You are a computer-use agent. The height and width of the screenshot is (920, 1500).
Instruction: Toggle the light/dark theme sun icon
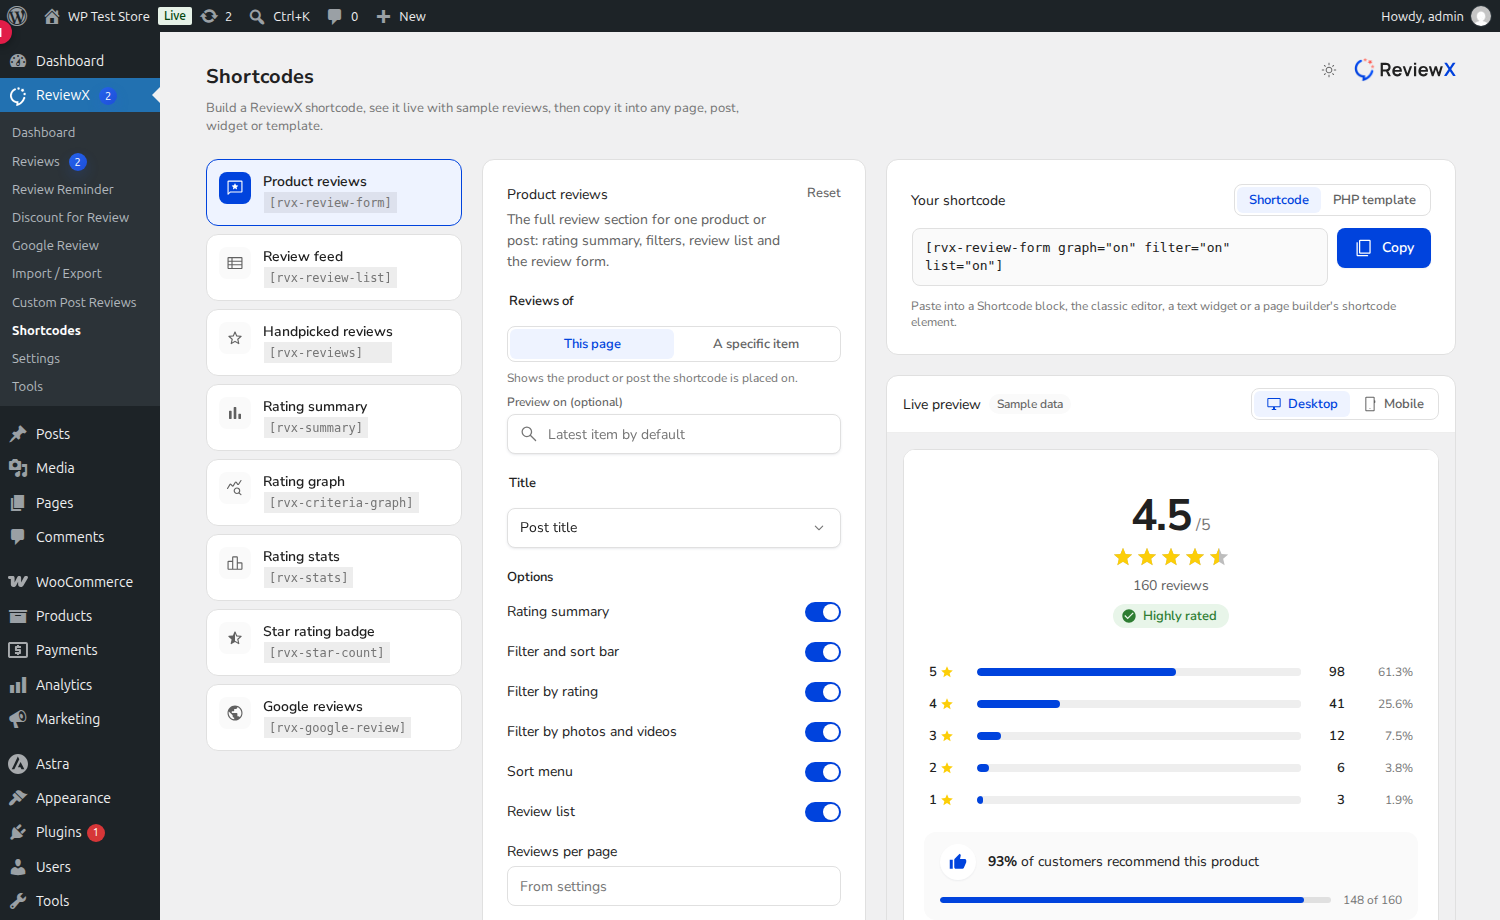tap(1329, 70)
